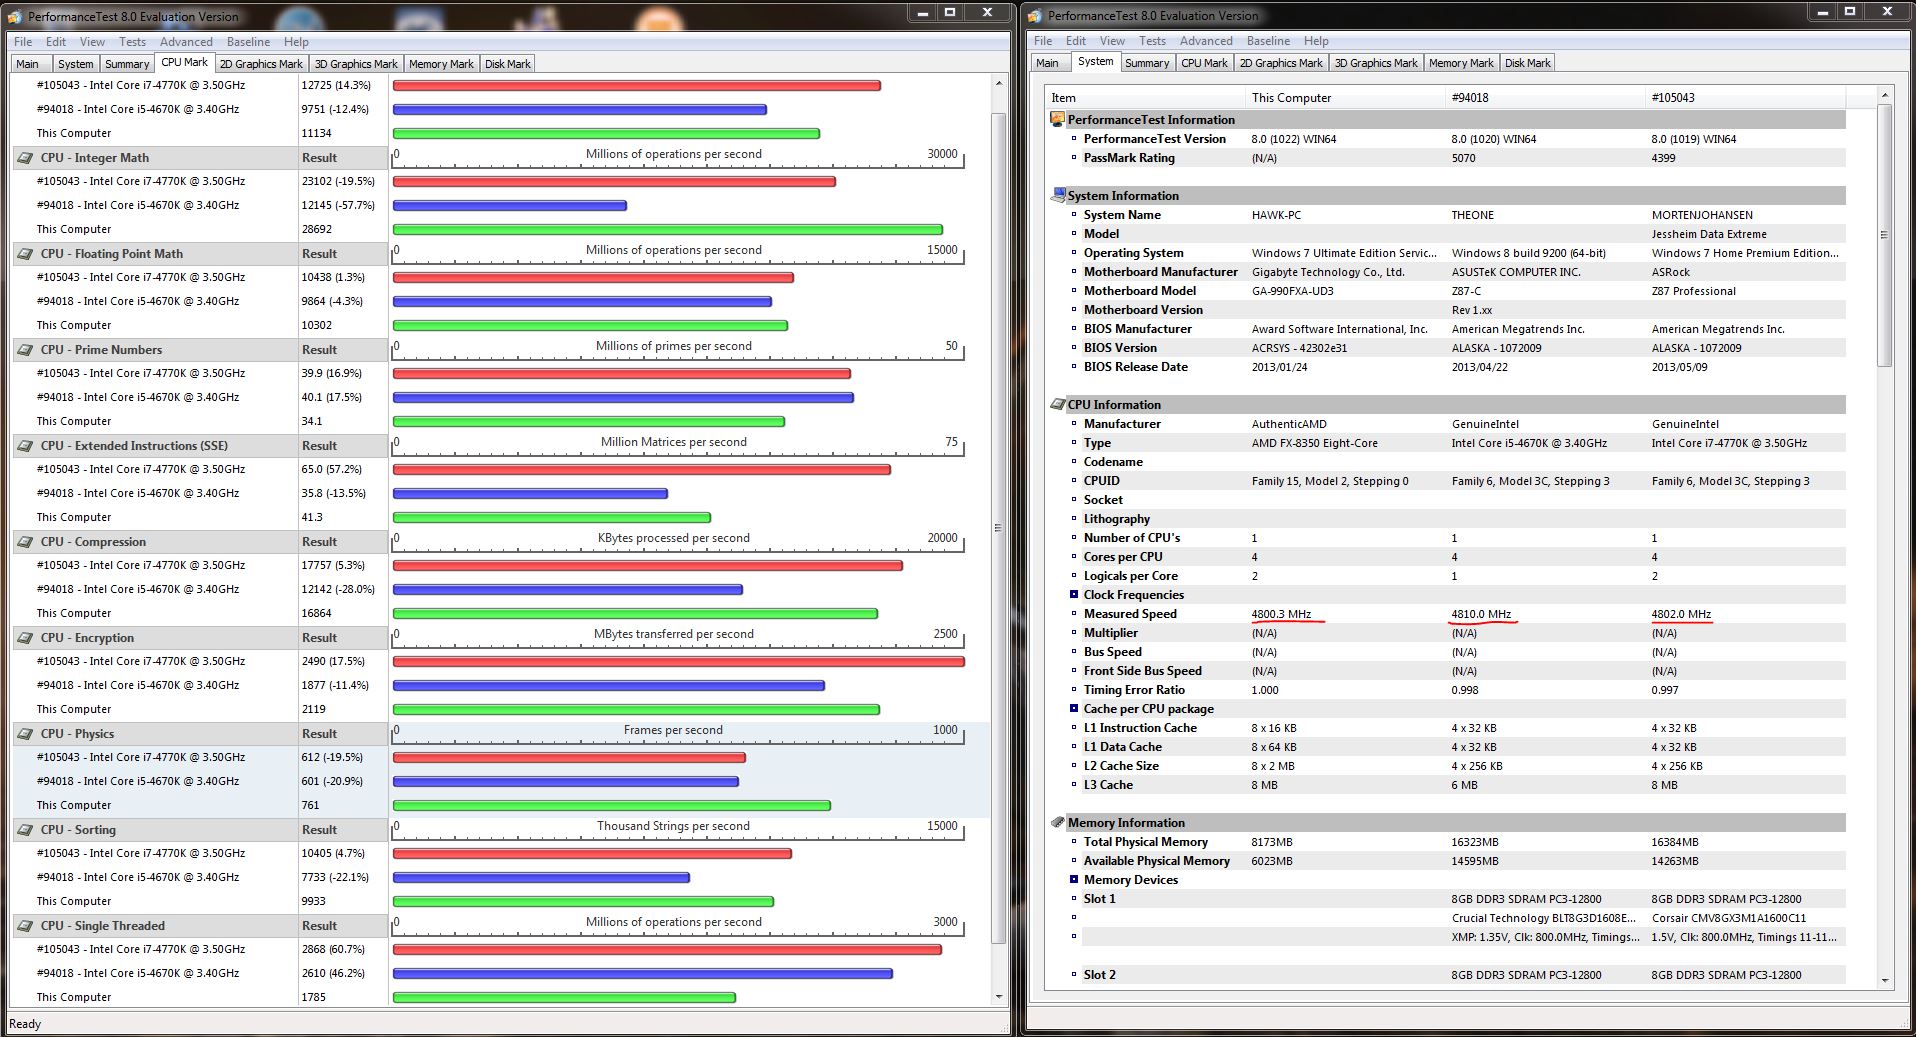This screenshot has width=1916, height=1037.
Task: Open the 2D Graphics Mark tab in left window
Action: click(261, 64)
